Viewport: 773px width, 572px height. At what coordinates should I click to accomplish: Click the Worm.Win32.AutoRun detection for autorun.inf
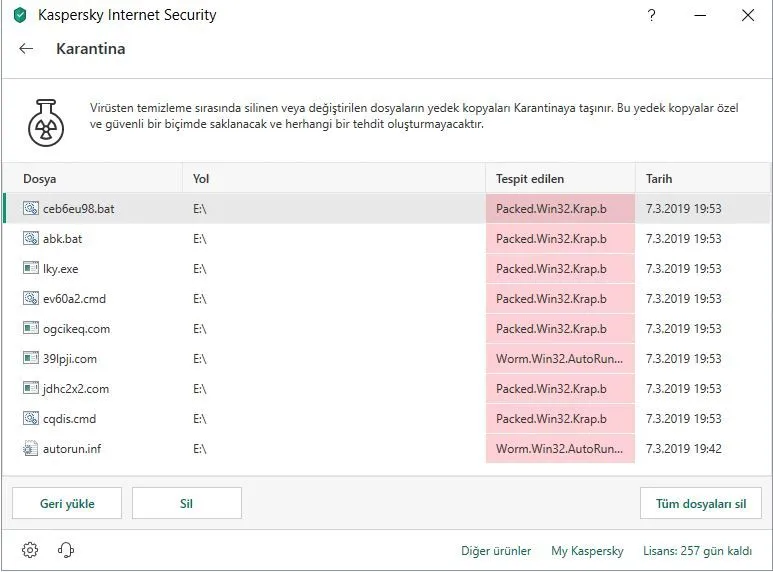point(560,449)
